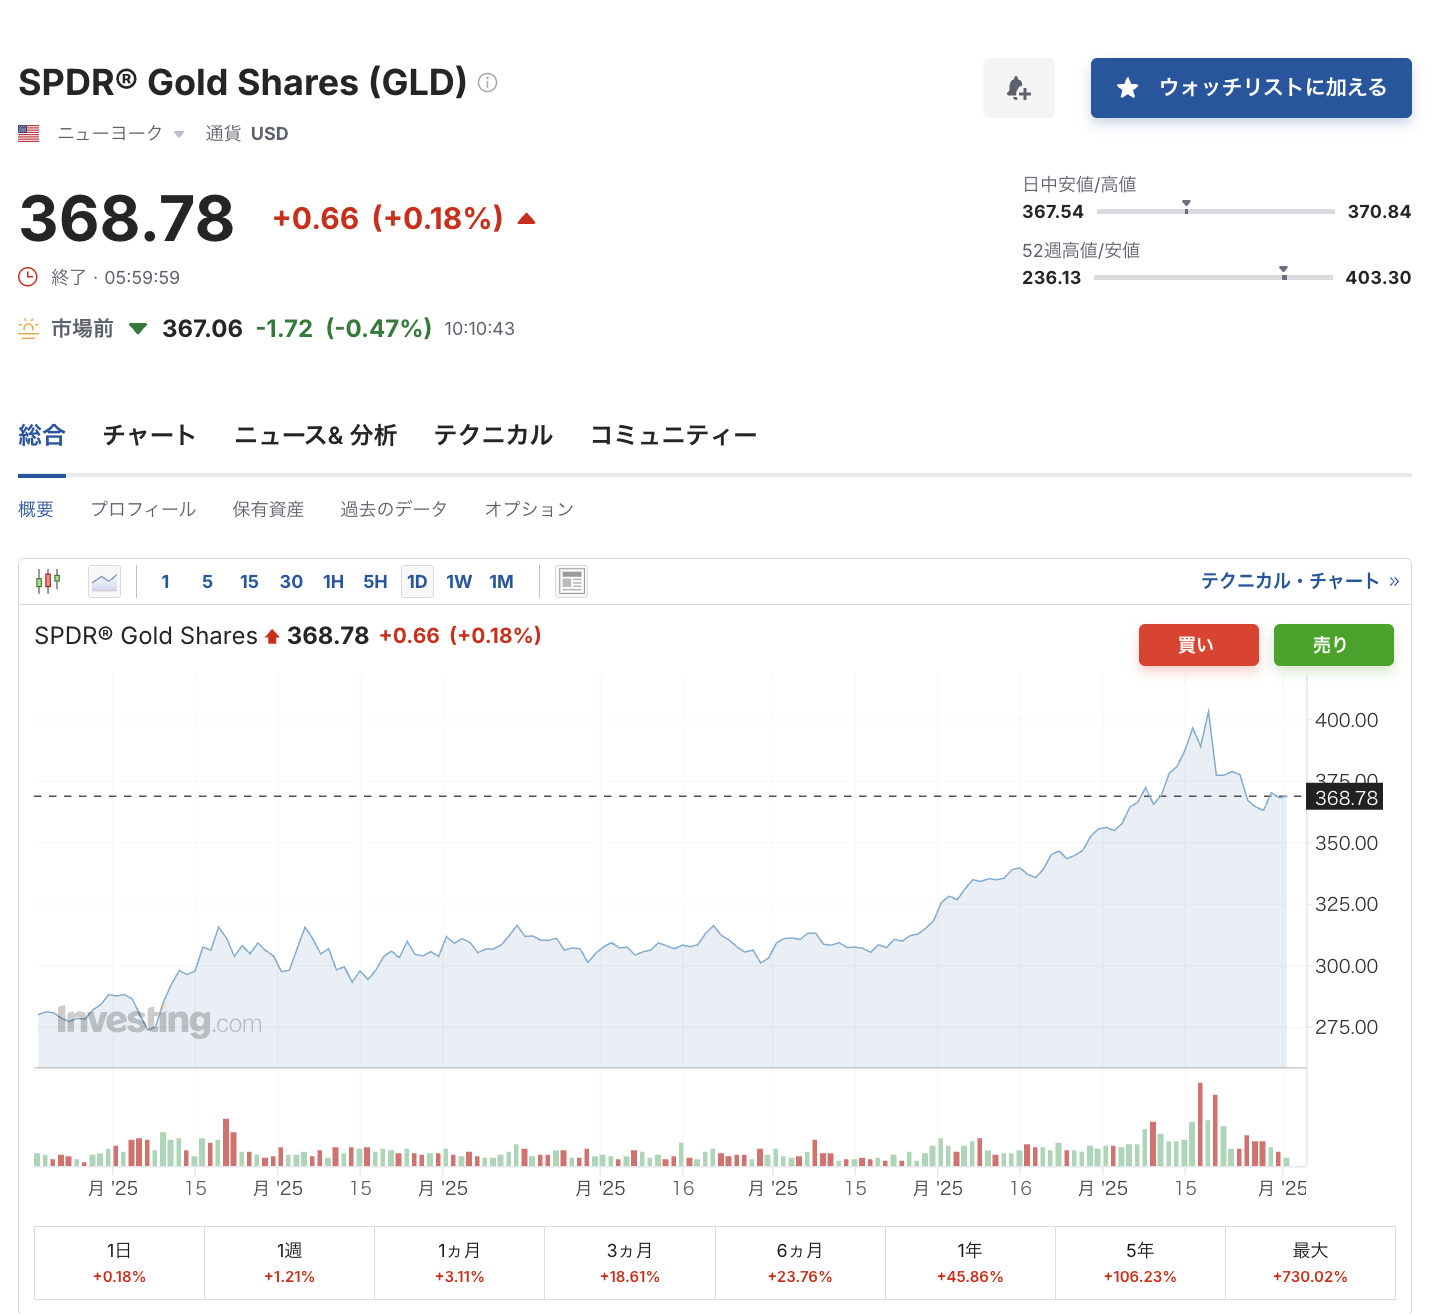Expand the ニューヨーク exchange dropdown
This screenshot has width=1452, height=1314.
[x=178, y=134]
